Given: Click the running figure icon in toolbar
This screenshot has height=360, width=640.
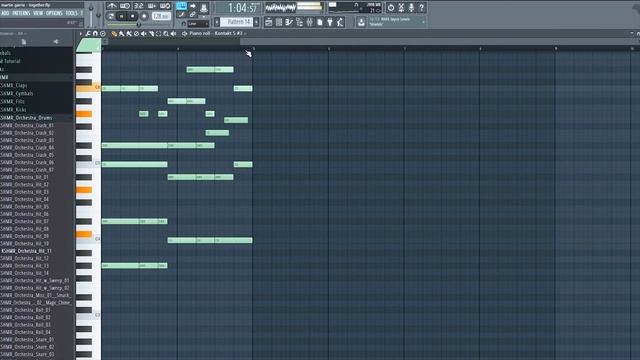Looking at the screenshot, I should [x=340, y=22].
